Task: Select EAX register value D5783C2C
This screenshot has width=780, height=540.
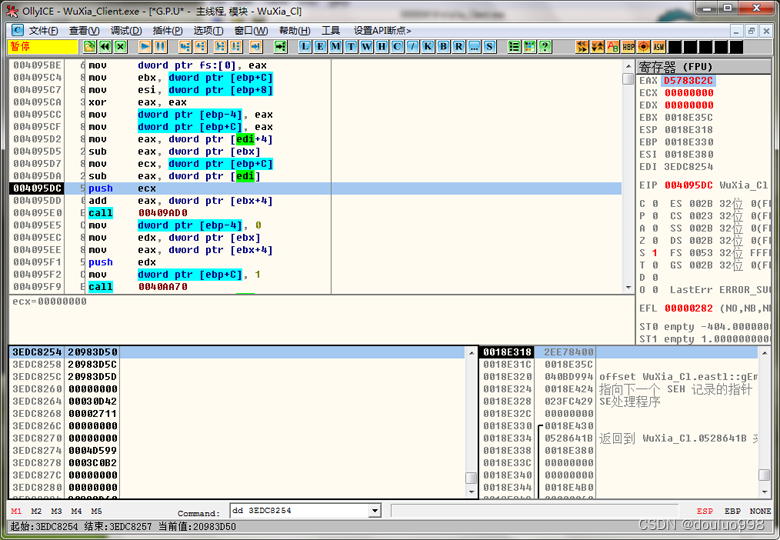Action: (x=688, y=81)
